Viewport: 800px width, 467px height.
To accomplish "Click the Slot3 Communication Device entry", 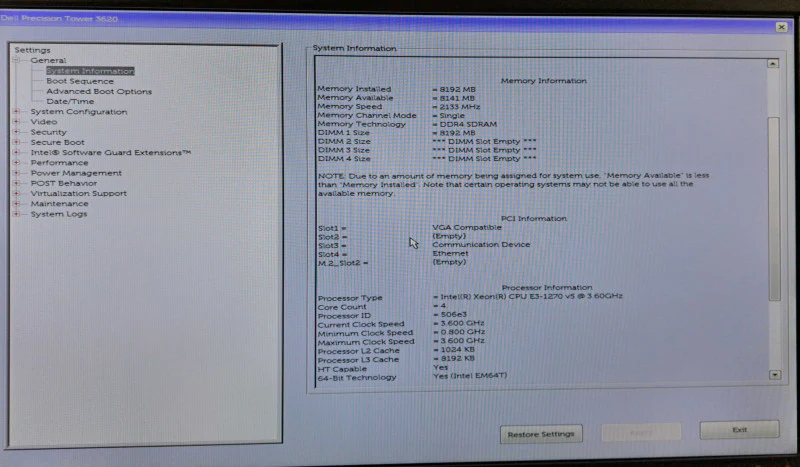I will [x=481, y=244].
